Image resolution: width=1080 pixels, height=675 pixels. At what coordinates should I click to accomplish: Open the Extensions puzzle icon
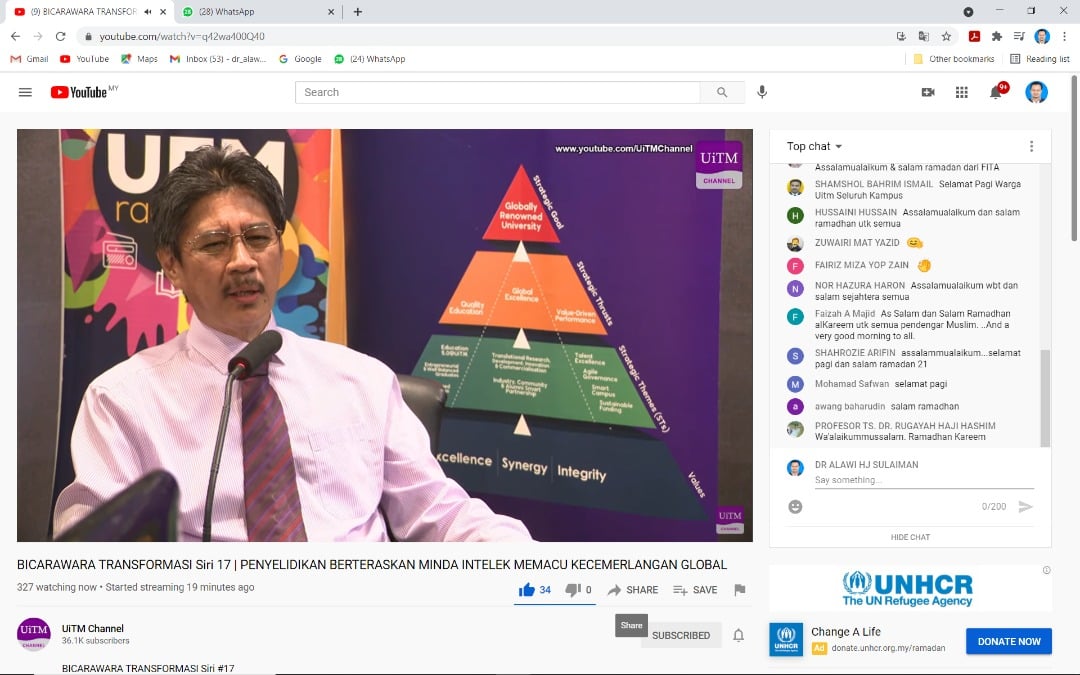click(996, 37)
